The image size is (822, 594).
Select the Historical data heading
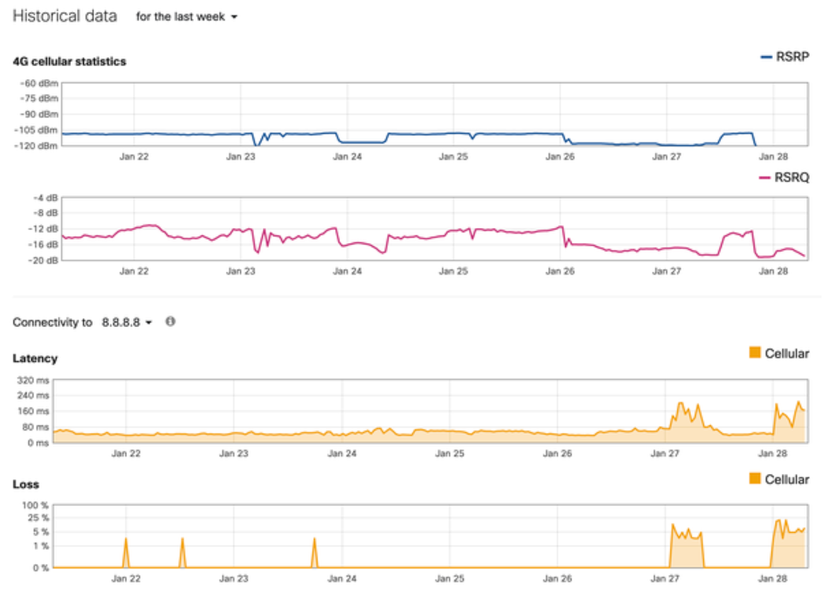coord(64,17)
